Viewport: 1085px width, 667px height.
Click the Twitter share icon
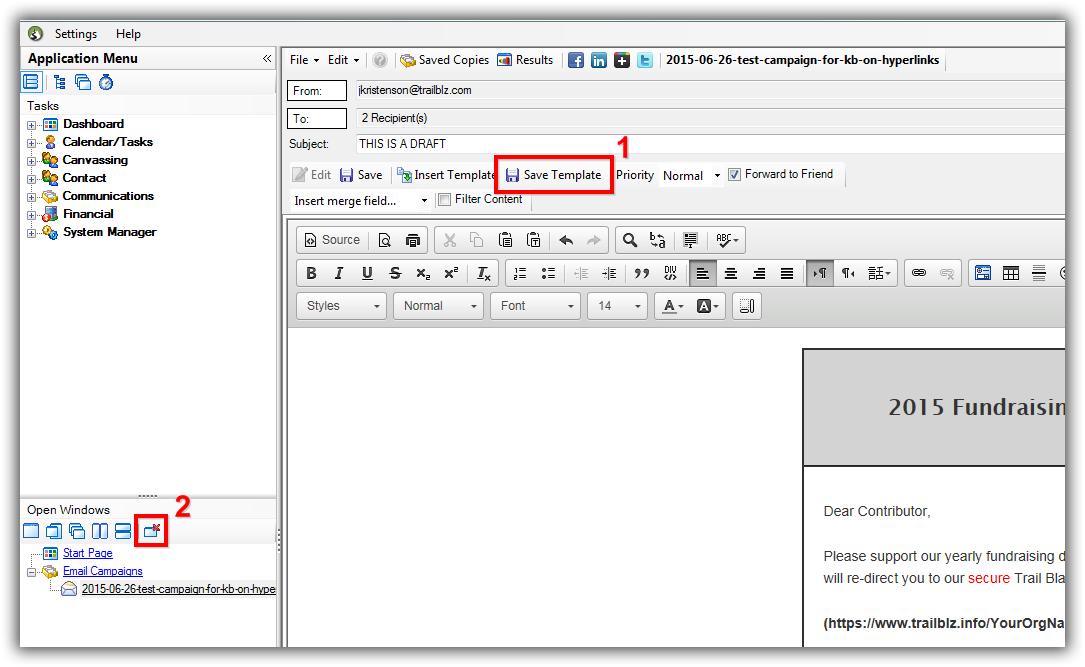(x=646, y=60)
